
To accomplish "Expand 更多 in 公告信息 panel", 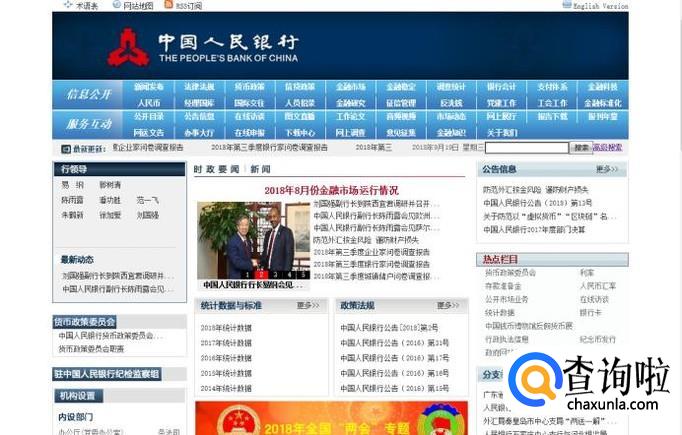I will coord(607,169).
